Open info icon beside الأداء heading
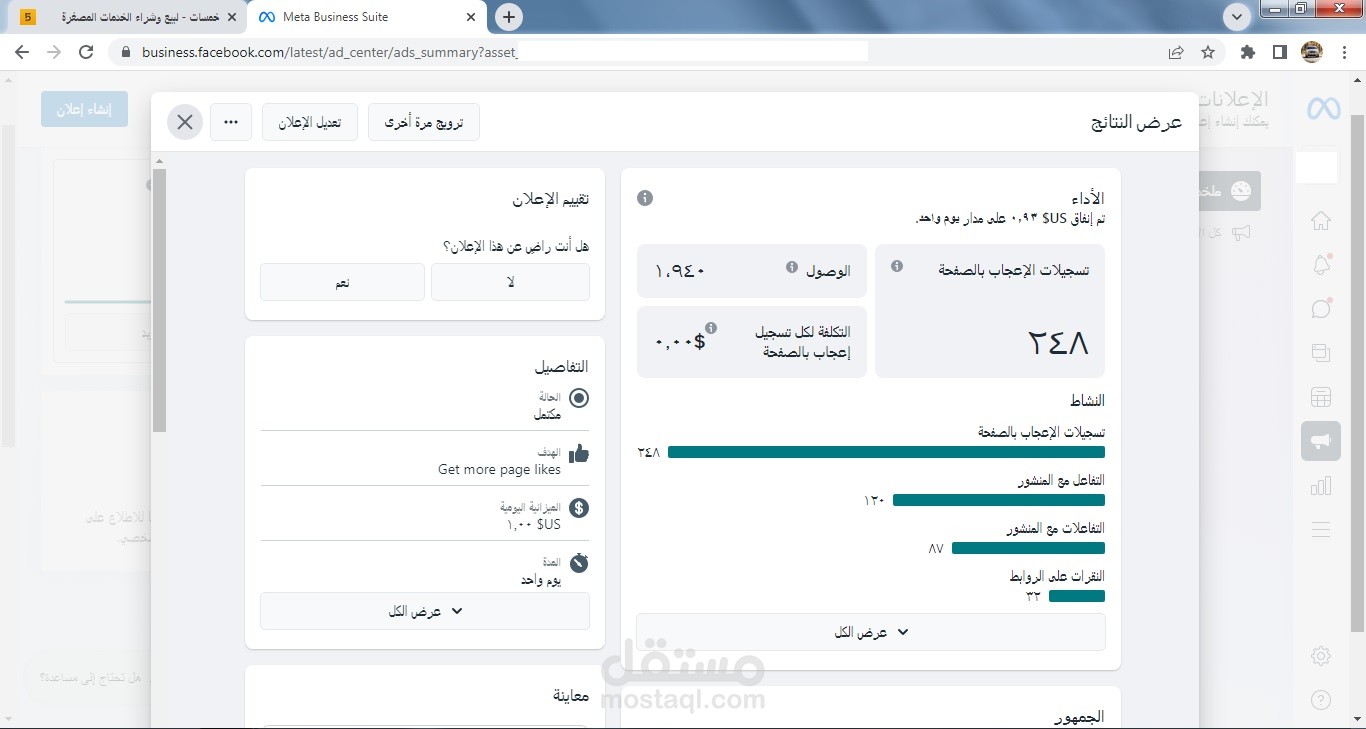This screenshot has height=729, width=1366. pos(645,198)
